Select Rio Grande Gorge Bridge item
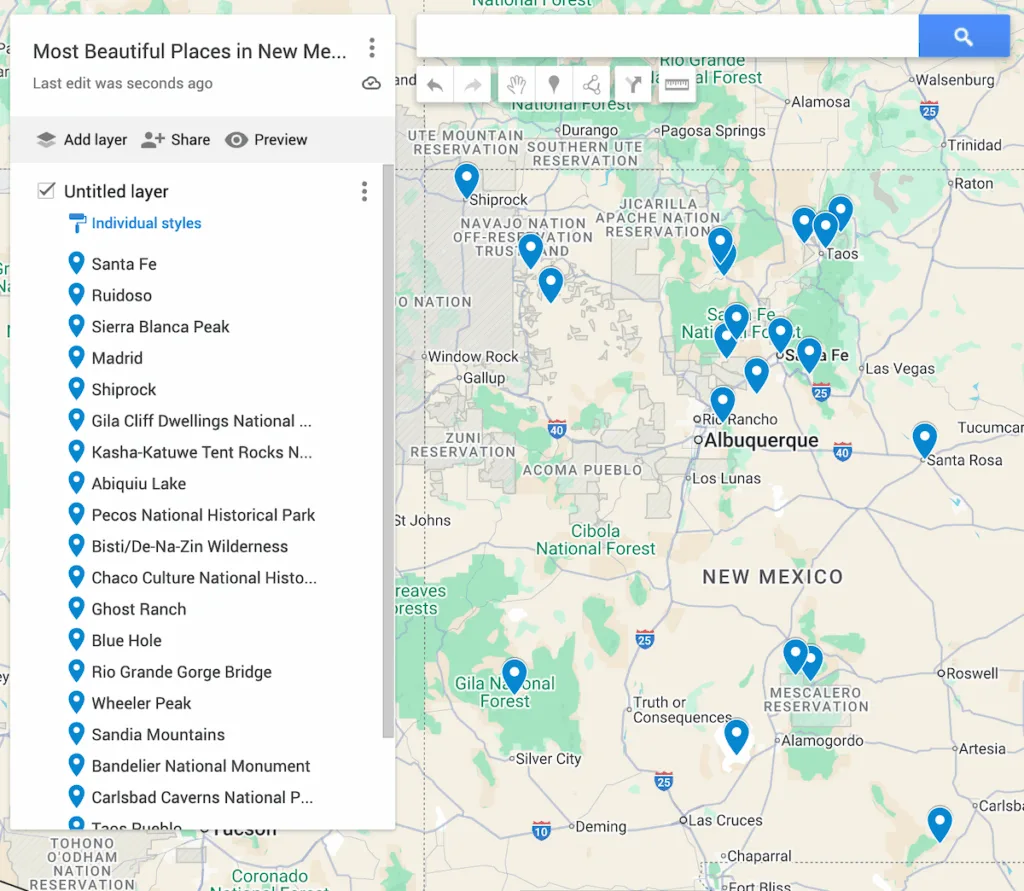 point(182,672)
